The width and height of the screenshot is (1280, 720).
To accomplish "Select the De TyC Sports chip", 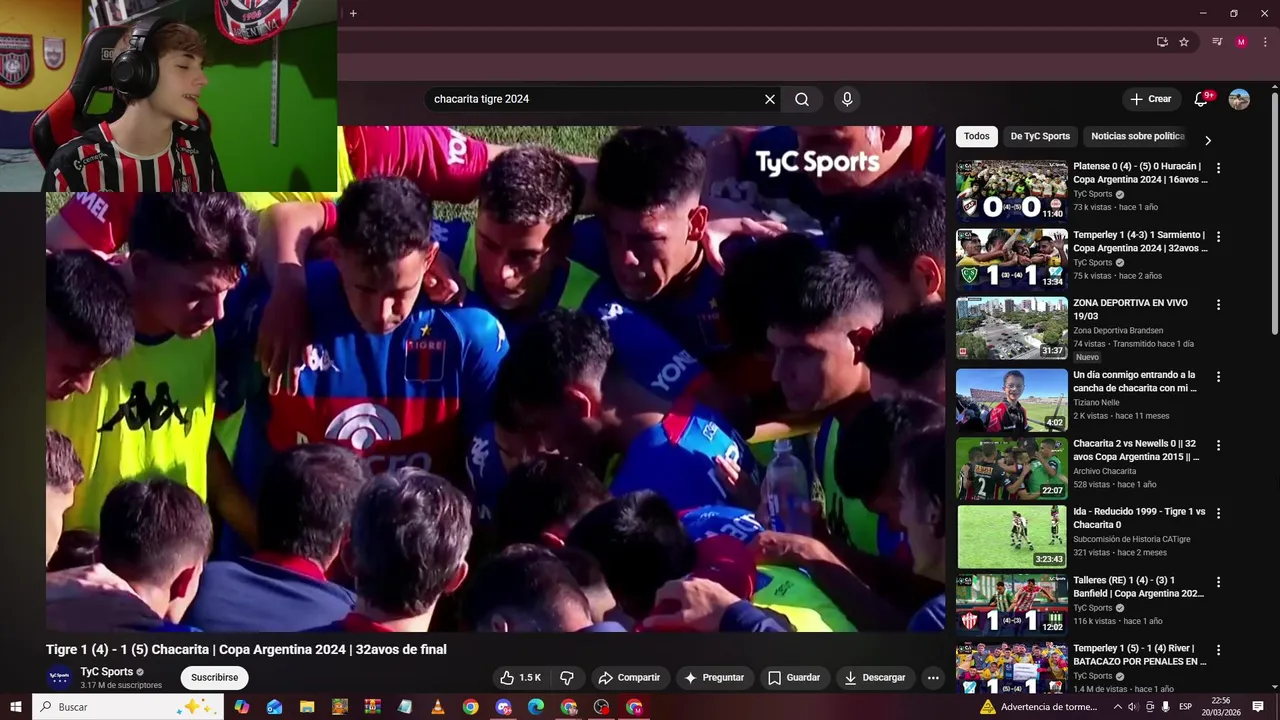I will (1040, 136).
